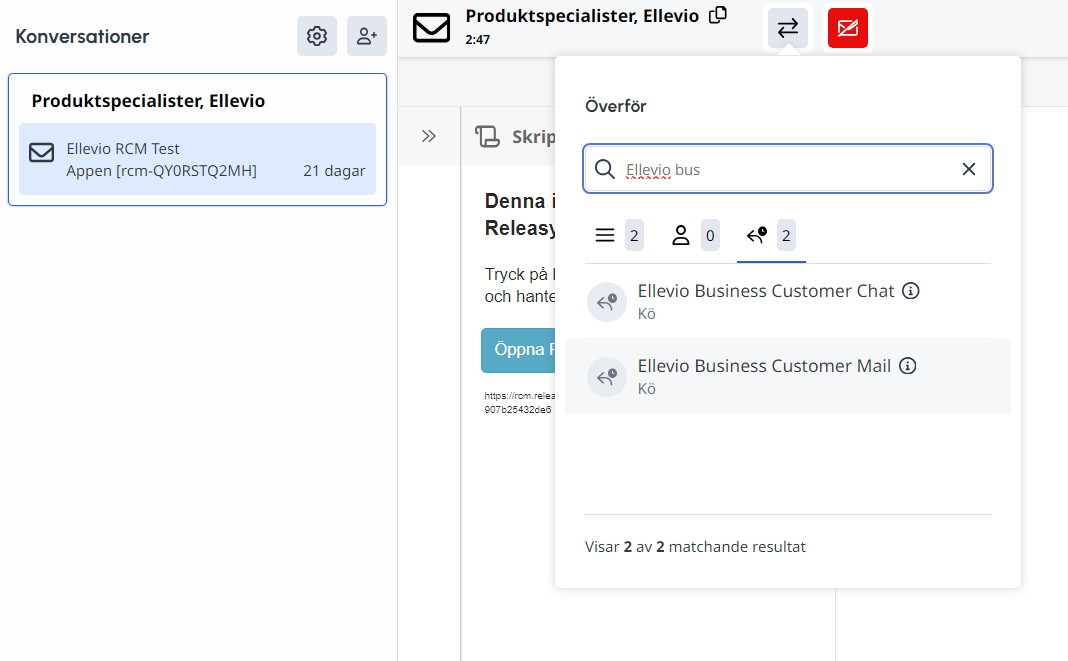1068x661 pixels.
Task: Show info for Ellevio Business Customer Chat
Action: [x=911, y=291]
